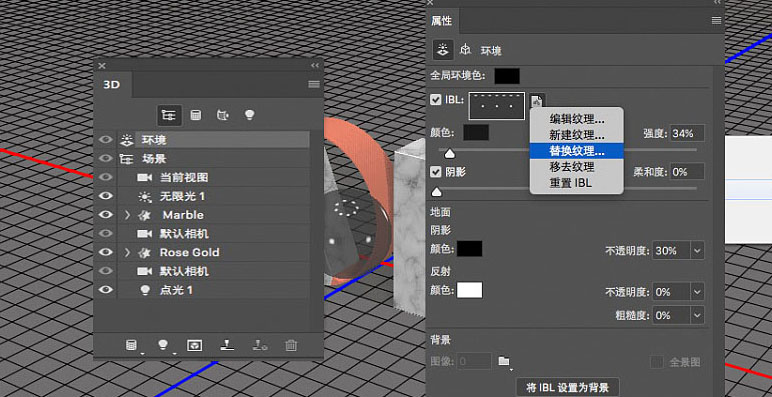Click the IBL texture file menu icon
This screenshot has height=397, width=772.
537,100
